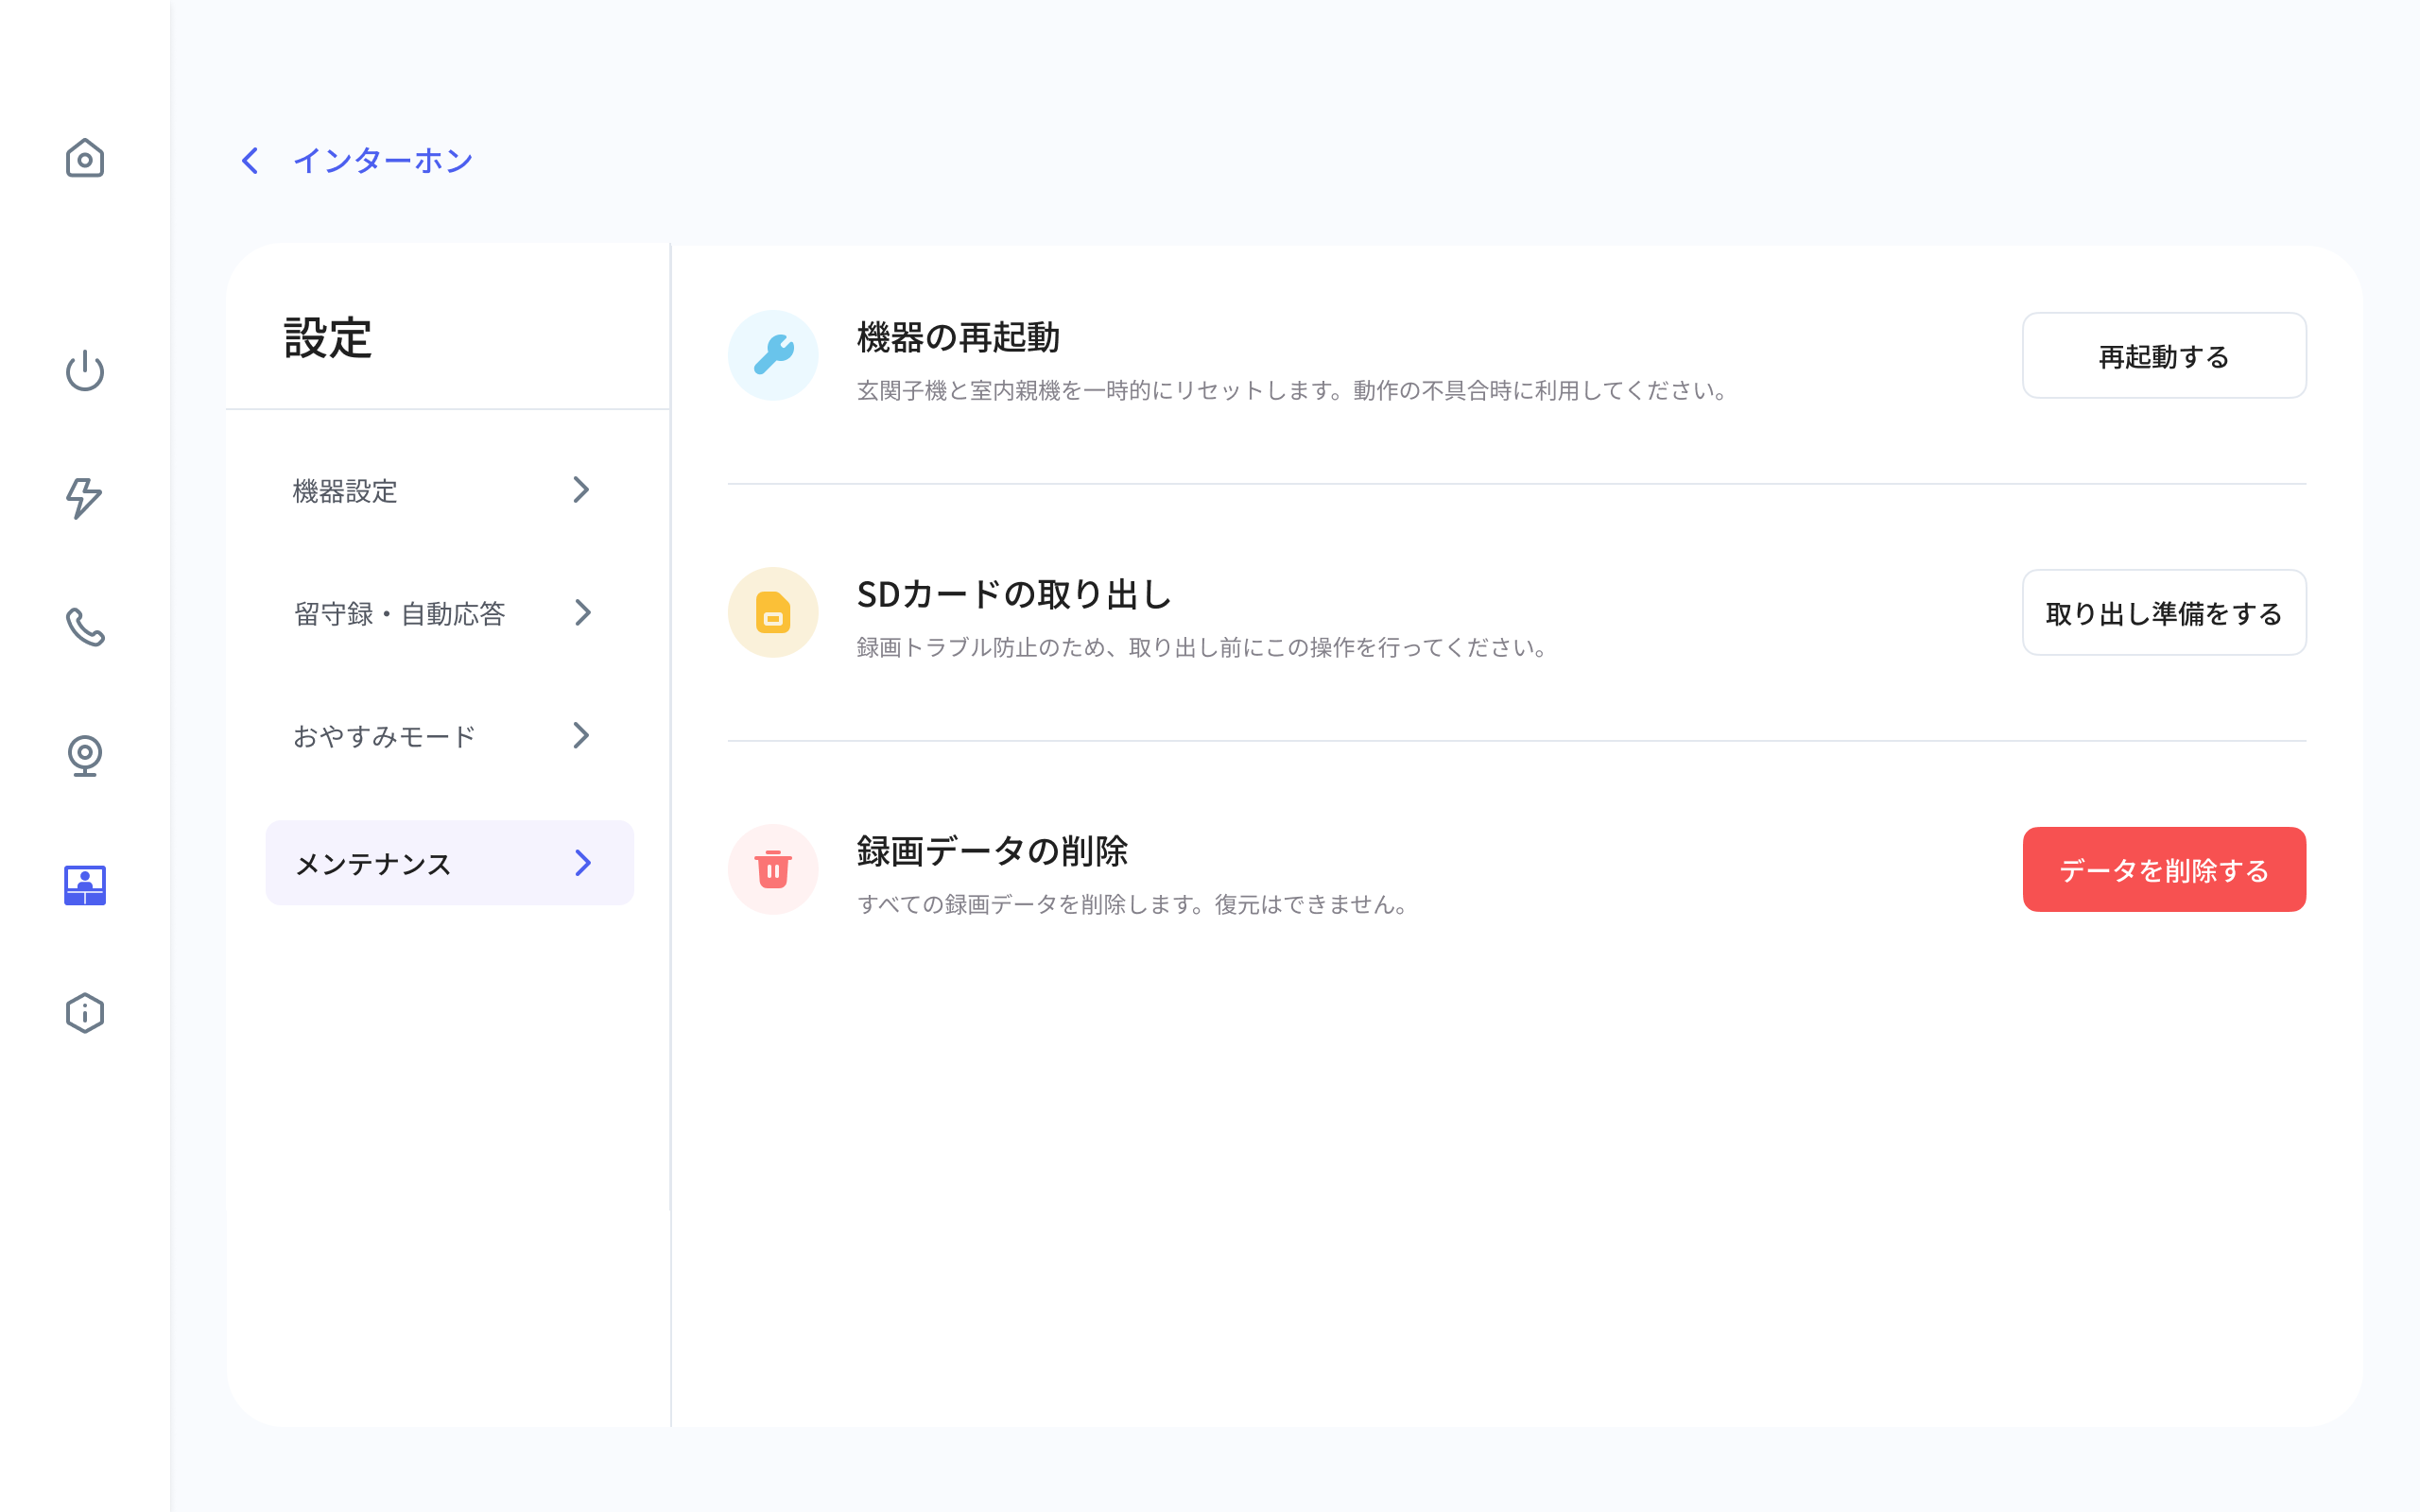2420x1512 pixels.
Task: Open the webcam camera icon
Action: (x=85, y=755)
